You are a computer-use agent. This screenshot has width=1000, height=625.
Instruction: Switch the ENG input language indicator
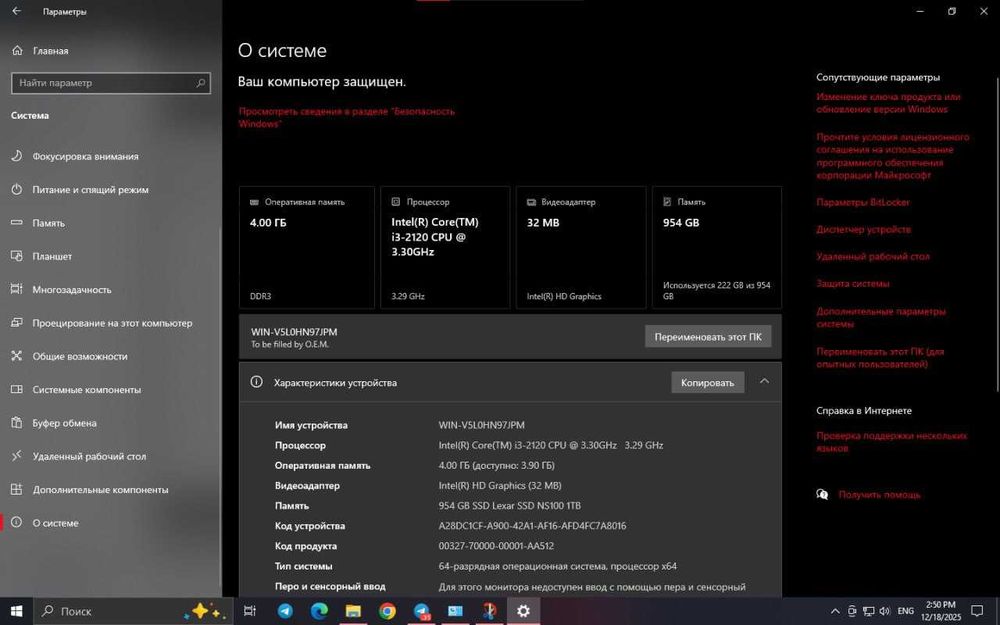click(x=906, y=611)
